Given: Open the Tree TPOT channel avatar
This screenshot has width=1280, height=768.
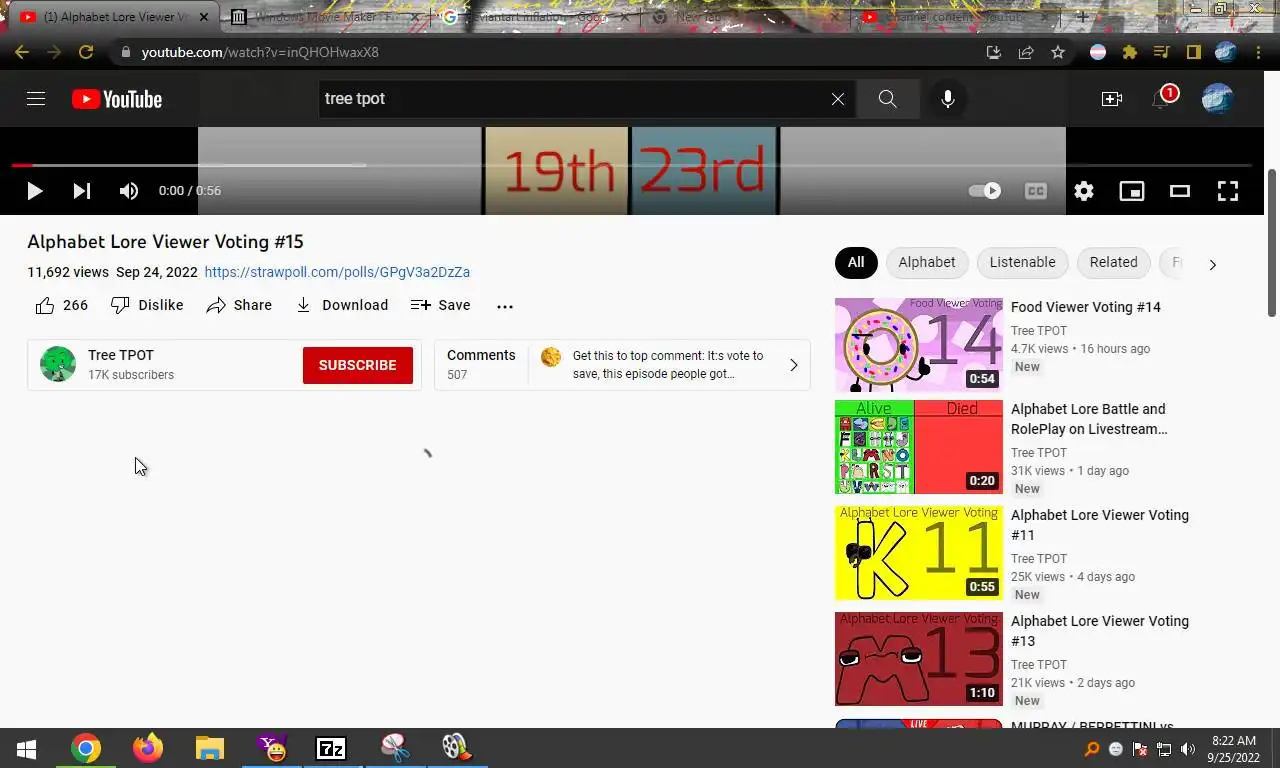Looking at the screenshot, I should pos(58,364).
